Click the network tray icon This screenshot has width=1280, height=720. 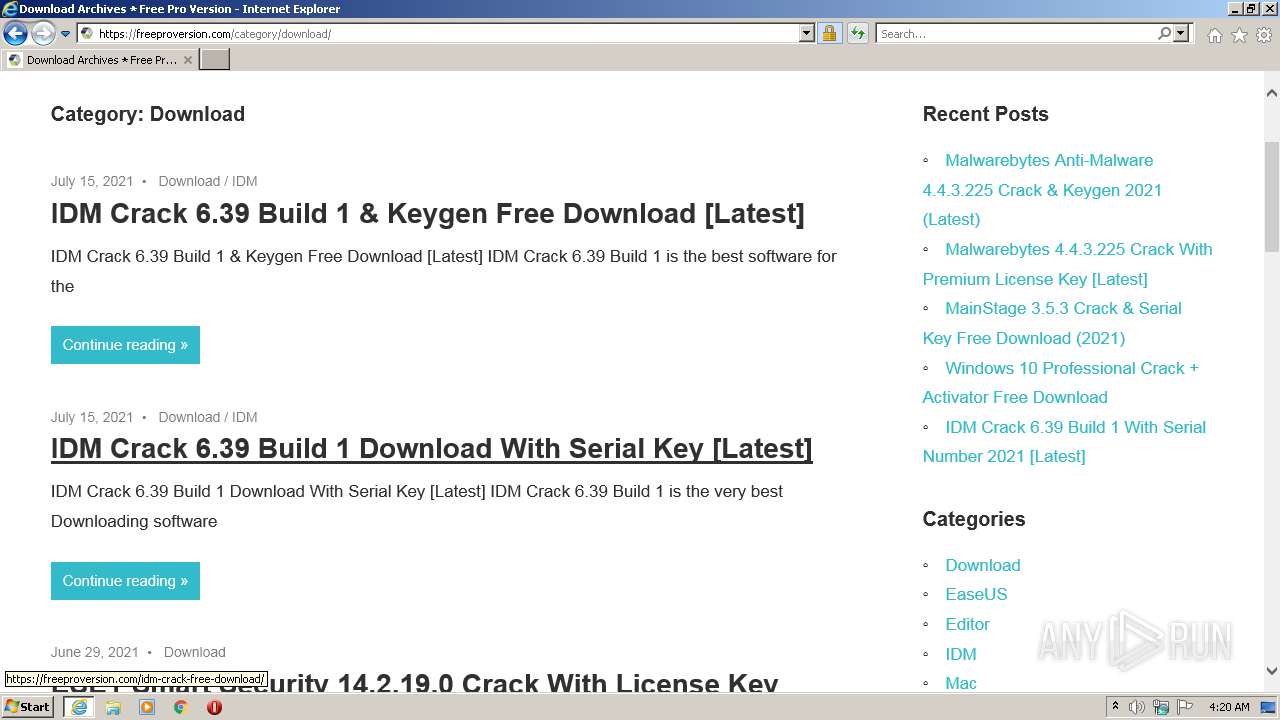click(x=1161, y=707)
